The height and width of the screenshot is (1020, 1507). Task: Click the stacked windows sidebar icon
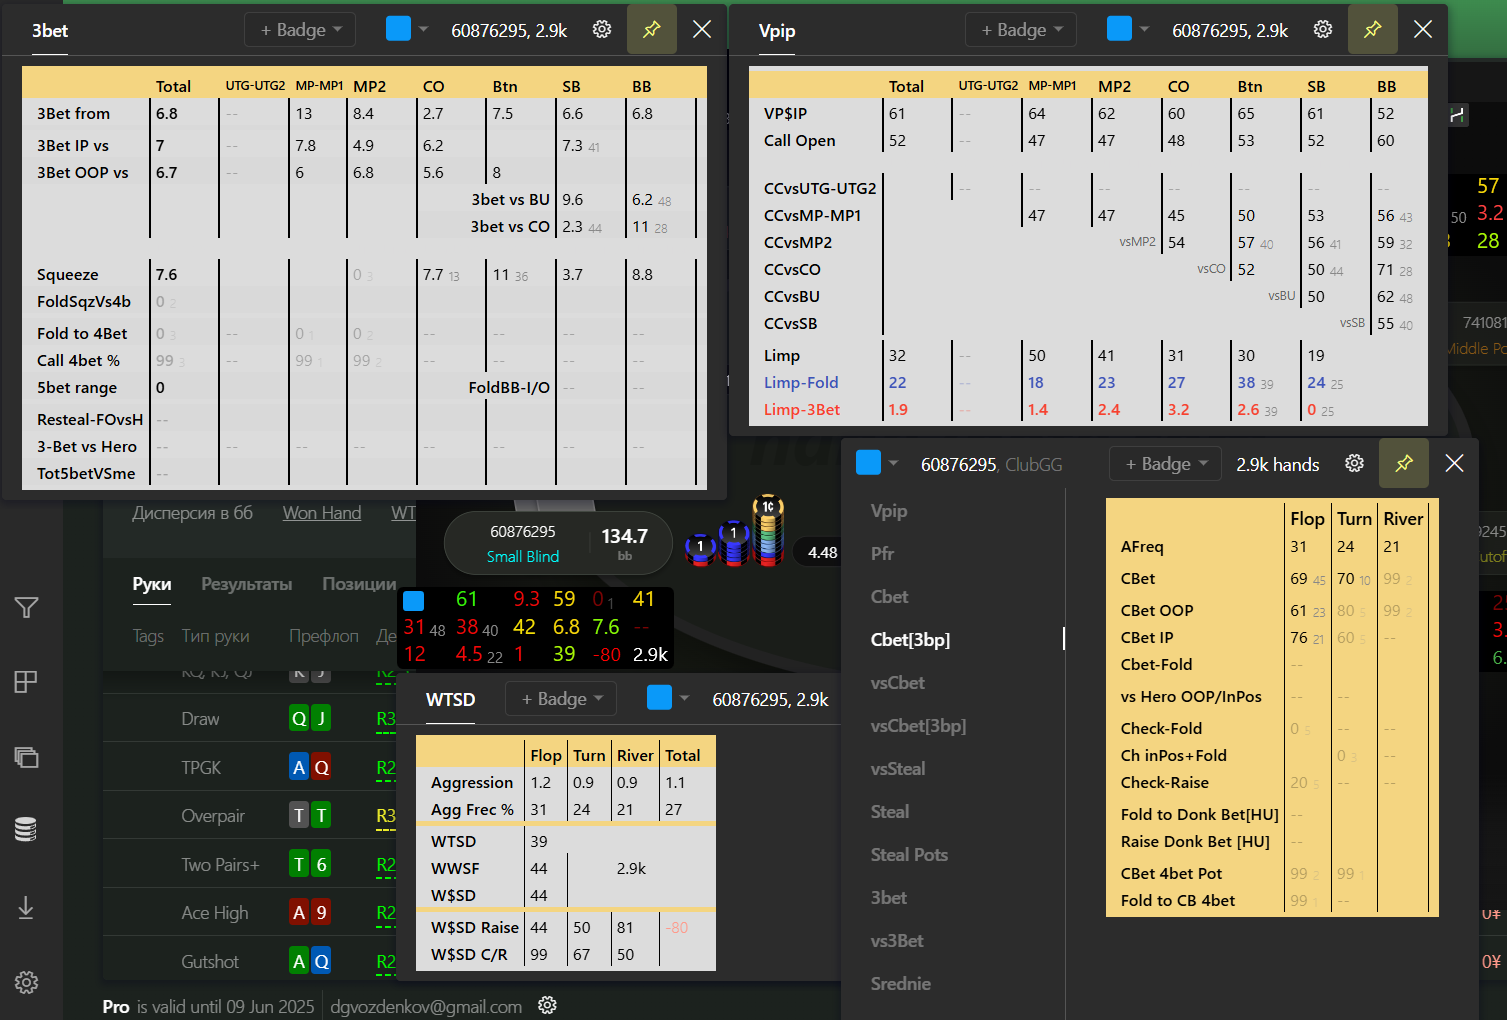pyautogui.click(x=27, y=757)
